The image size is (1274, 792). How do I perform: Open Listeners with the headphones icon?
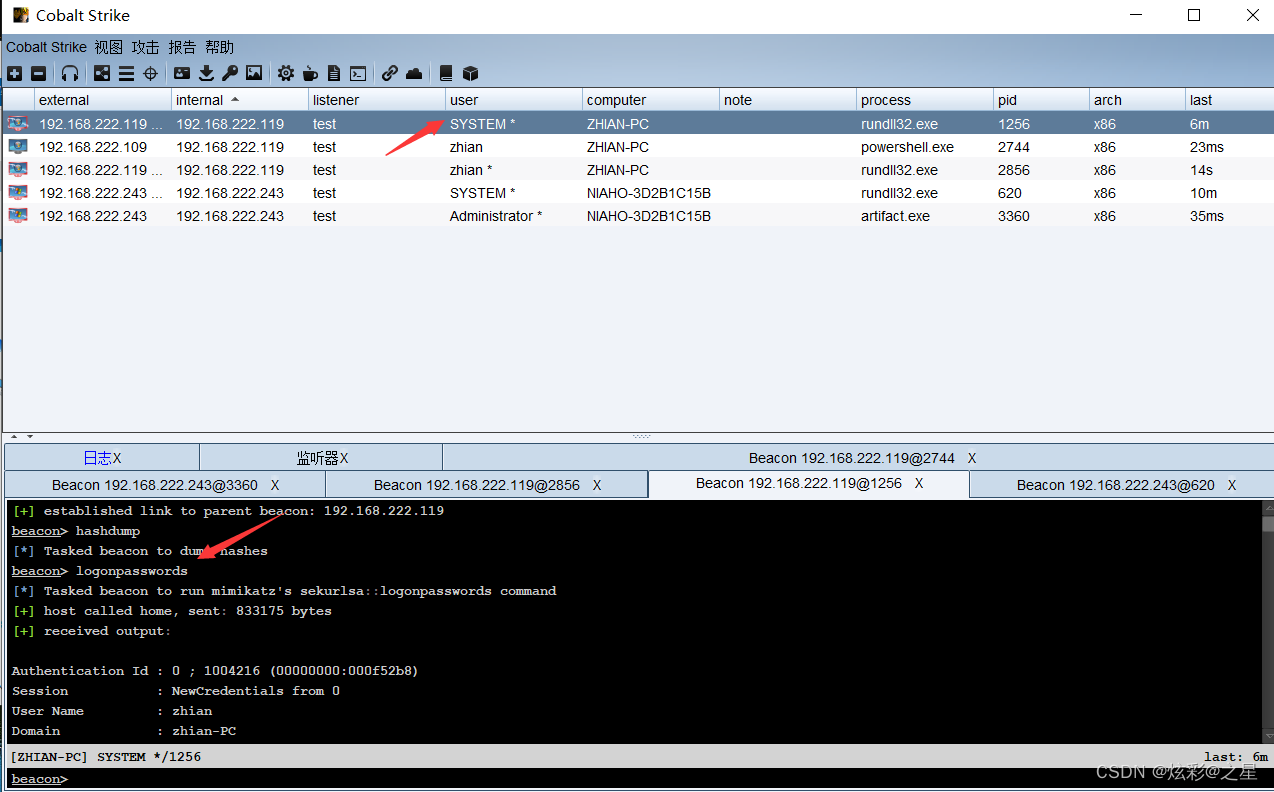(x=69, y=73)
